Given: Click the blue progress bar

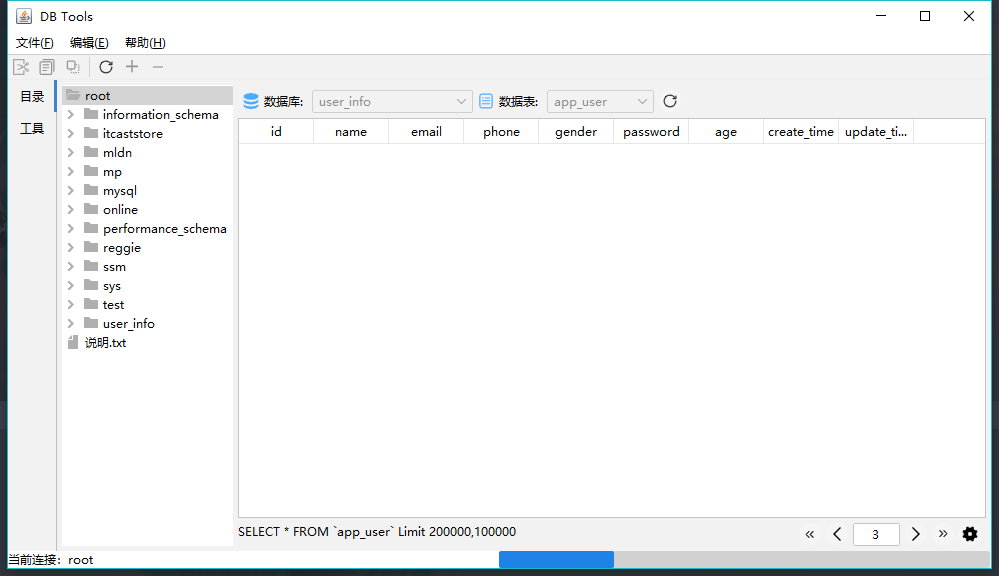Looking at the screenshot, I should pos(556,559).
